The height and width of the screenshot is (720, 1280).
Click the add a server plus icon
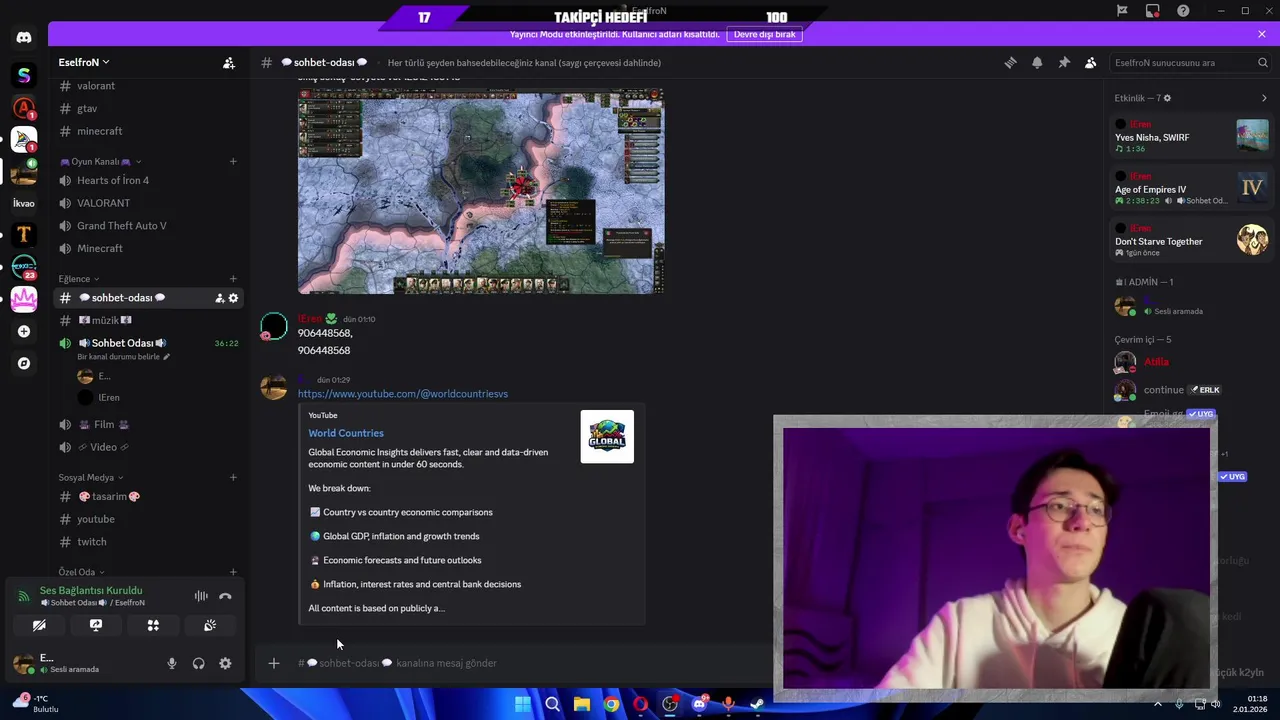coord(24,331)
